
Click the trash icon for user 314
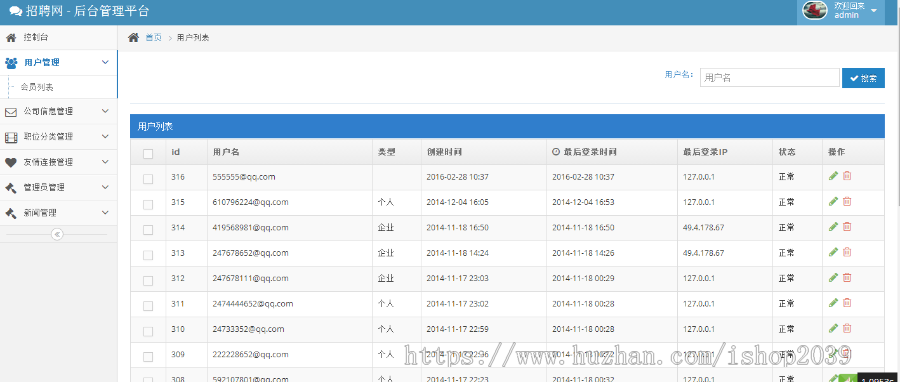(x=847, y=227)
